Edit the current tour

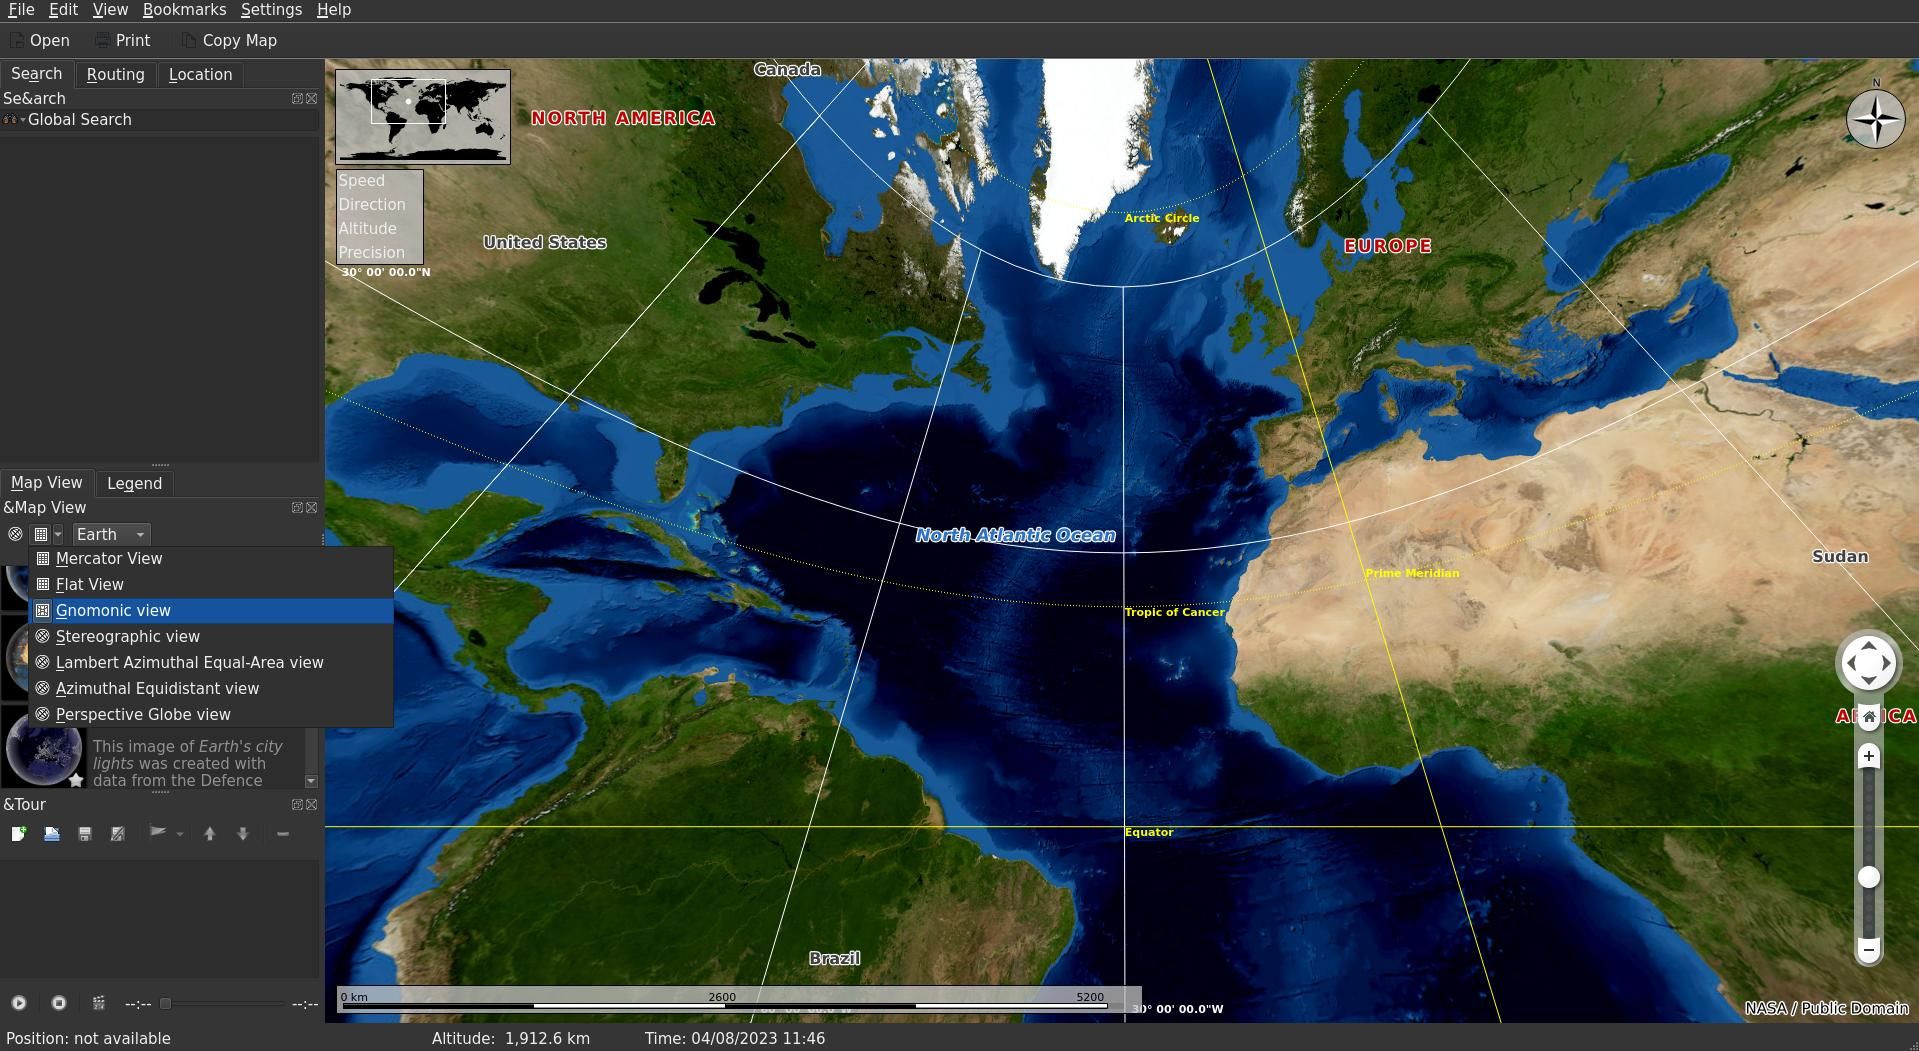point(117,833)
